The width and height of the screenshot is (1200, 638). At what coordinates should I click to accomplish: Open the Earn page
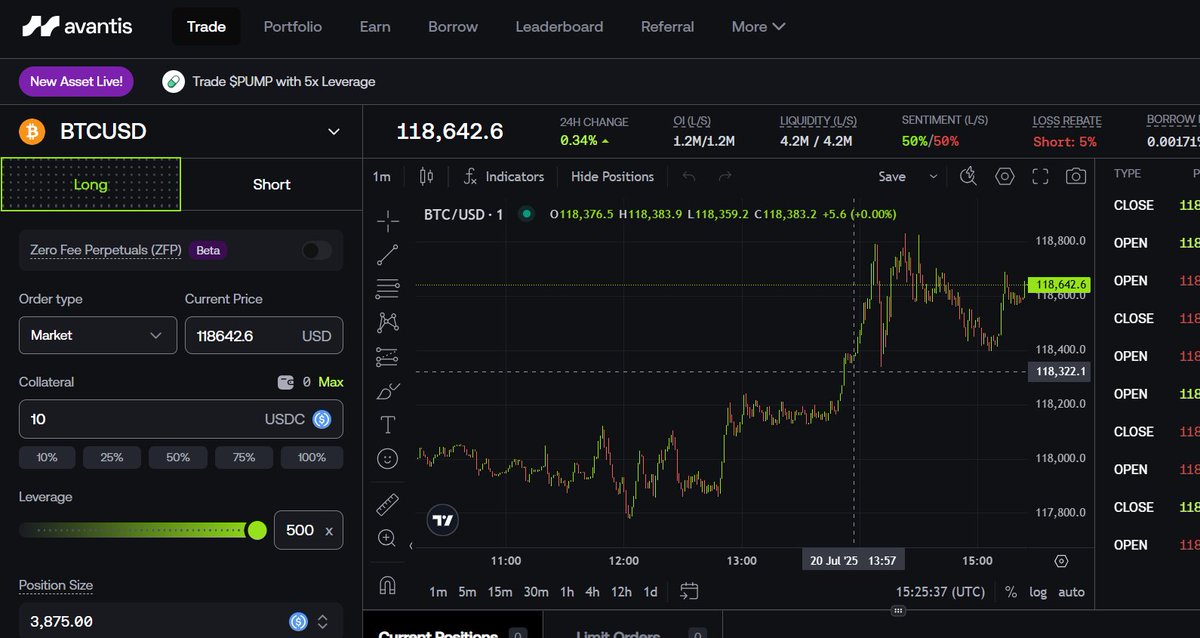(375, 27)
